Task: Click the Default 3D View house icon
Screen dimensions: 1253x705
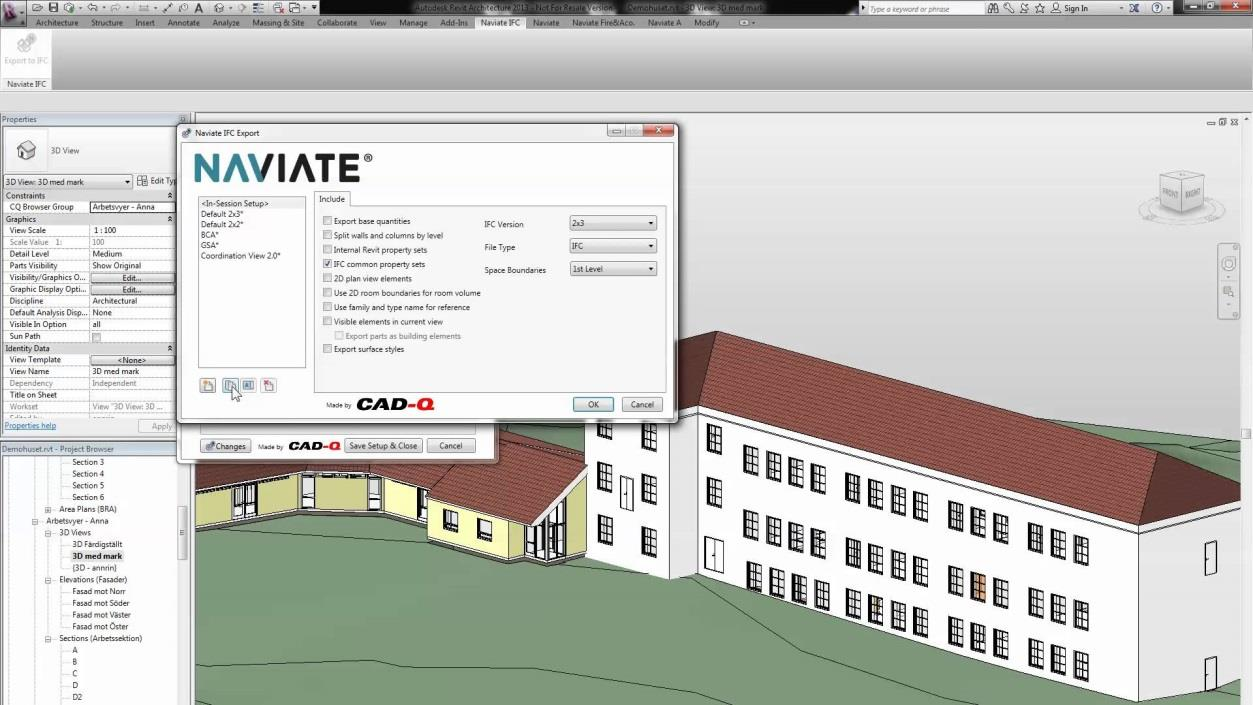Action: coord(219,8)
